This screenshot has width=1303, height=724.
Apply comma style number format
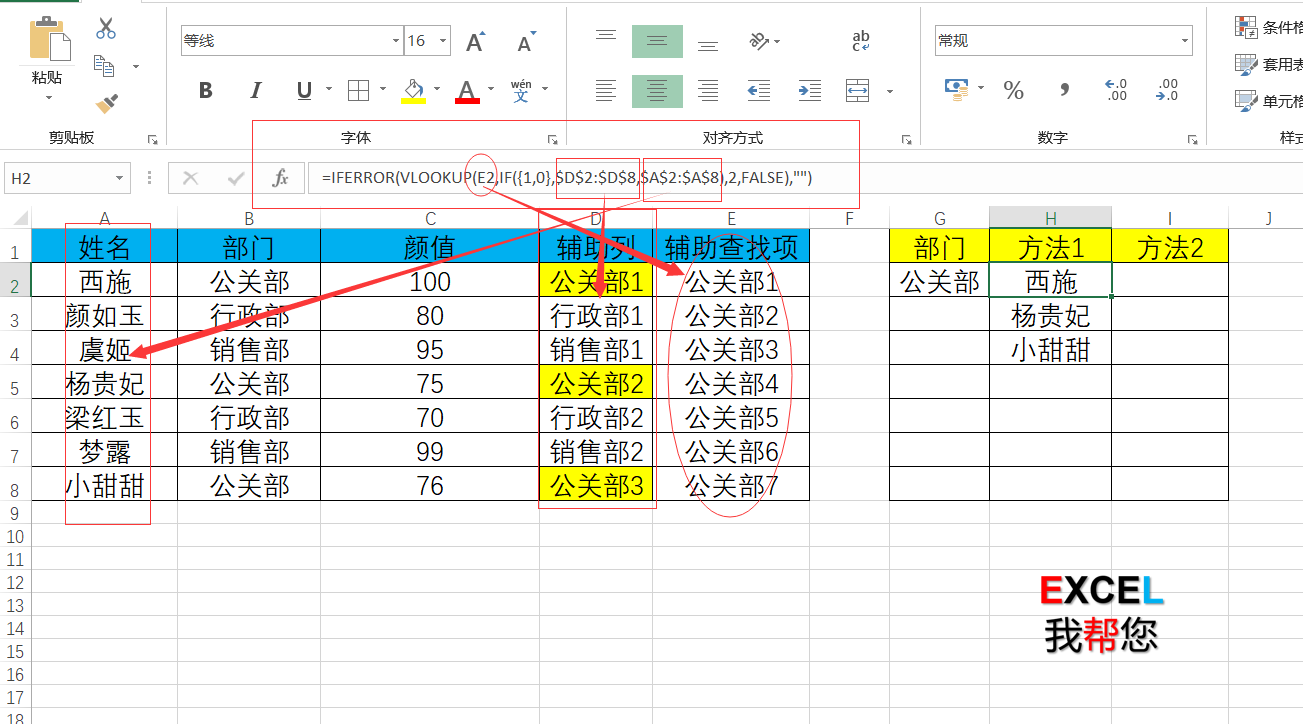click(x=1065, y=91)
